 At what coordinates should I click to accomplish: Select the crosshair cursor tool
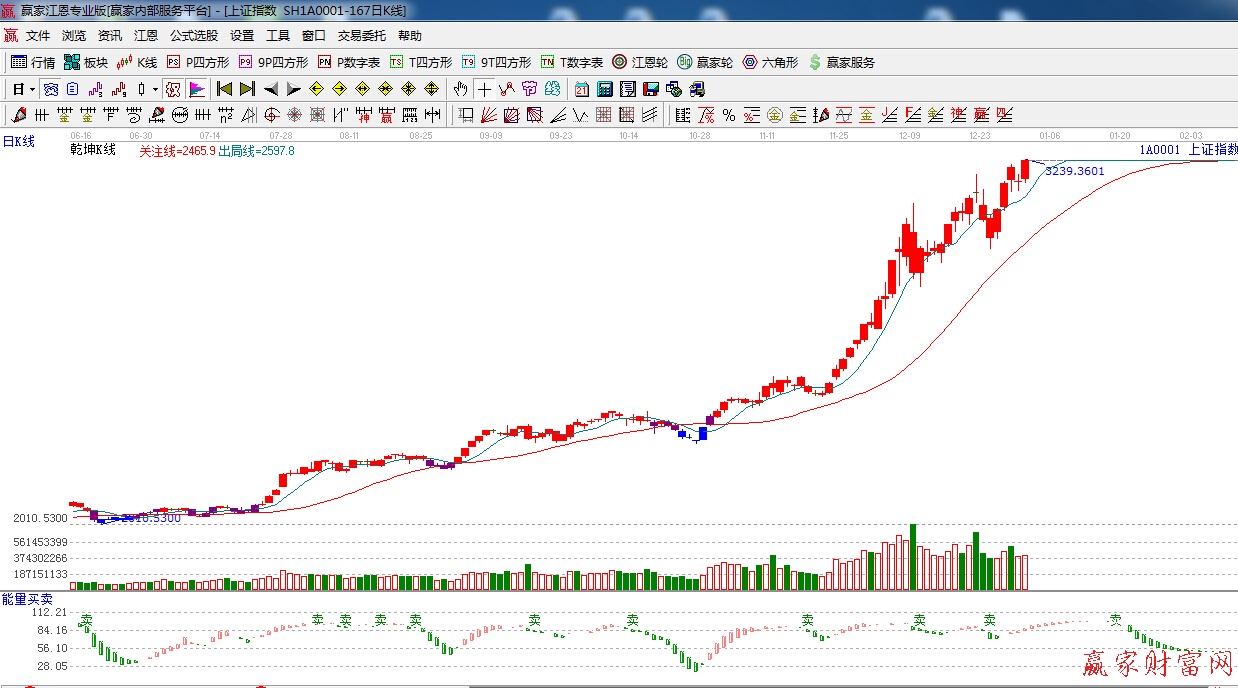pyautogui.click(x=483, y=89)
